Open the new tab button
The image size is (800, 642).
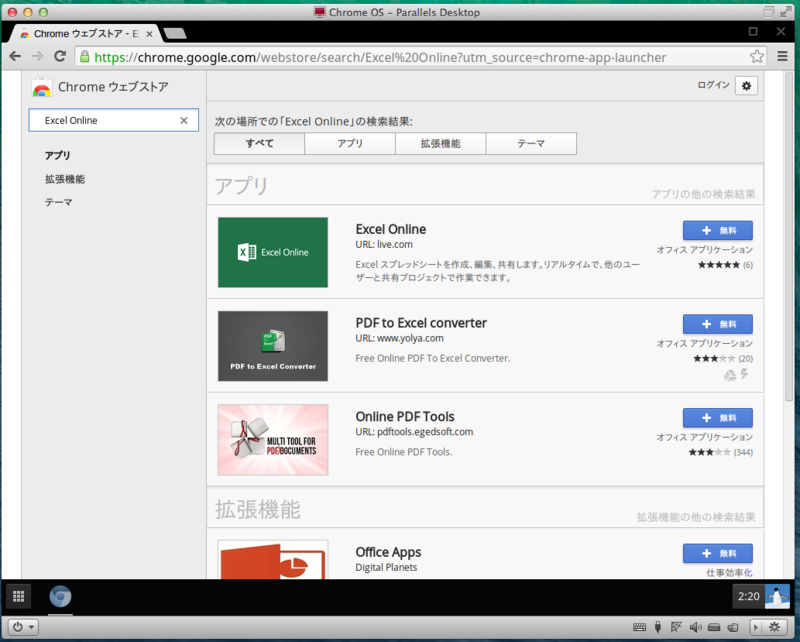coord(176,34)
